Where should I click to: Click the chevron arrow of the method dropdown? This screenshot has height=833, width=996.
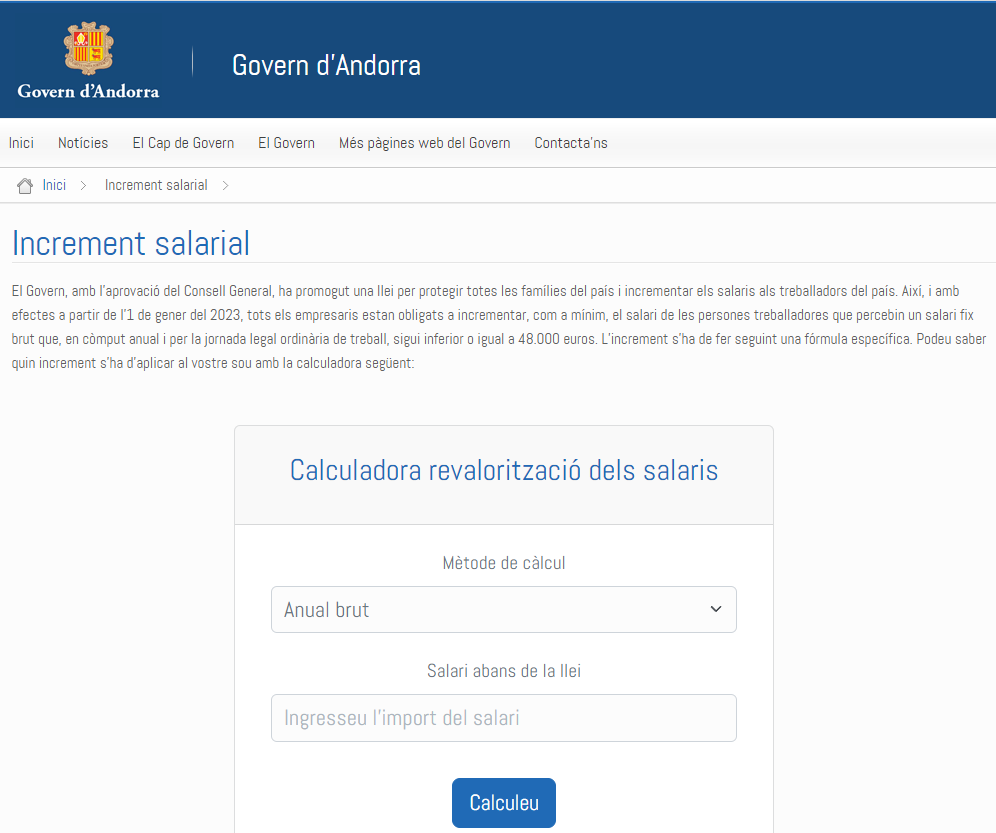coord(715,609)
